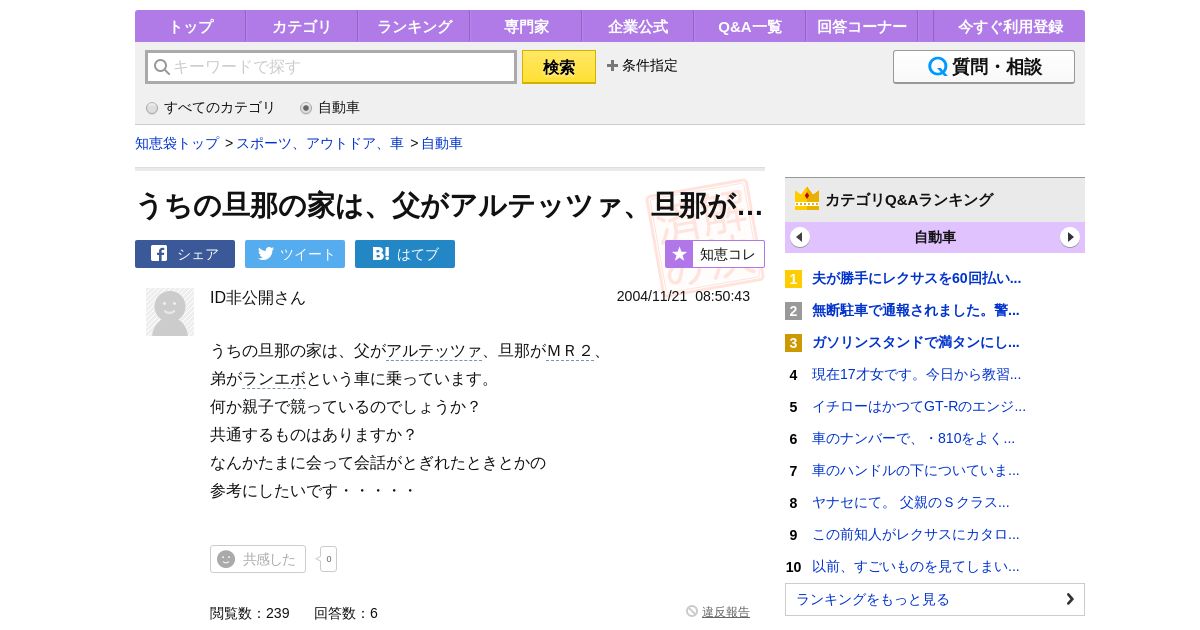The width and height of the screenshot is (1200, 630).
Task: Open the 回答コーナー navigation tab
Action: 861,26
